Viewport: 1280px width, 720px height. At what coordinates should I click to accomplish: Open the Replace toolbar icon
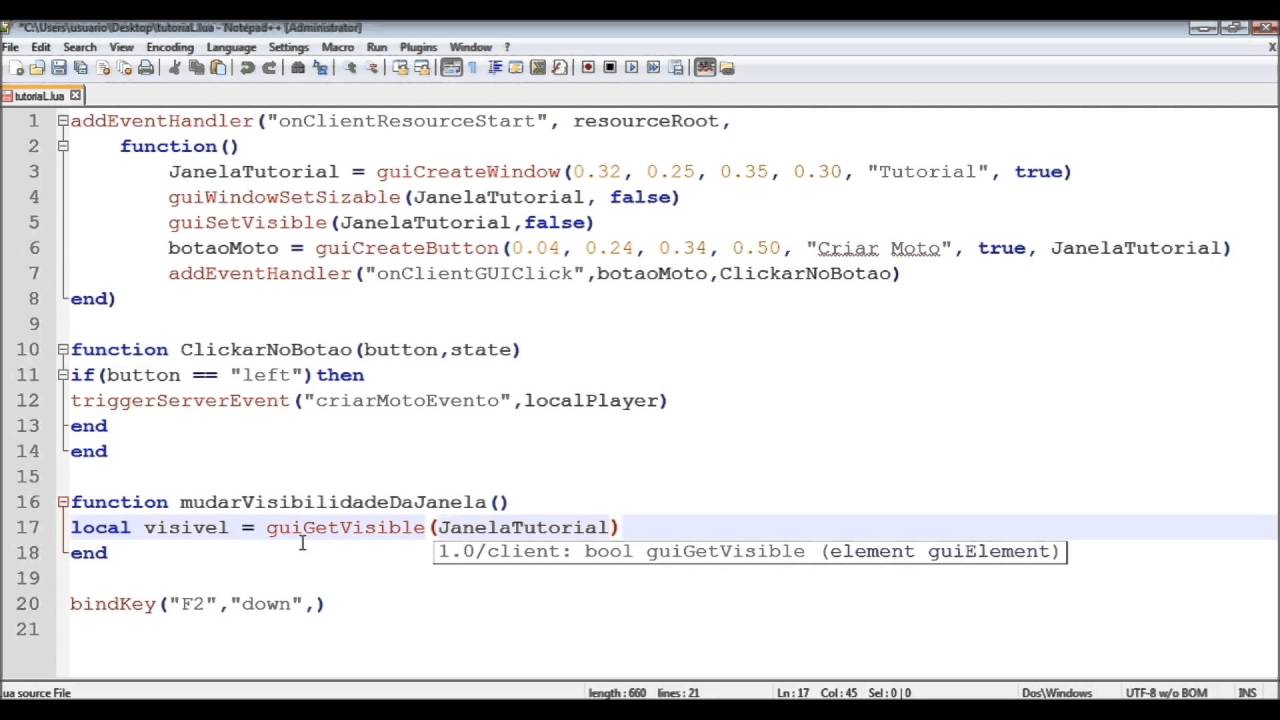coord(320,68)
